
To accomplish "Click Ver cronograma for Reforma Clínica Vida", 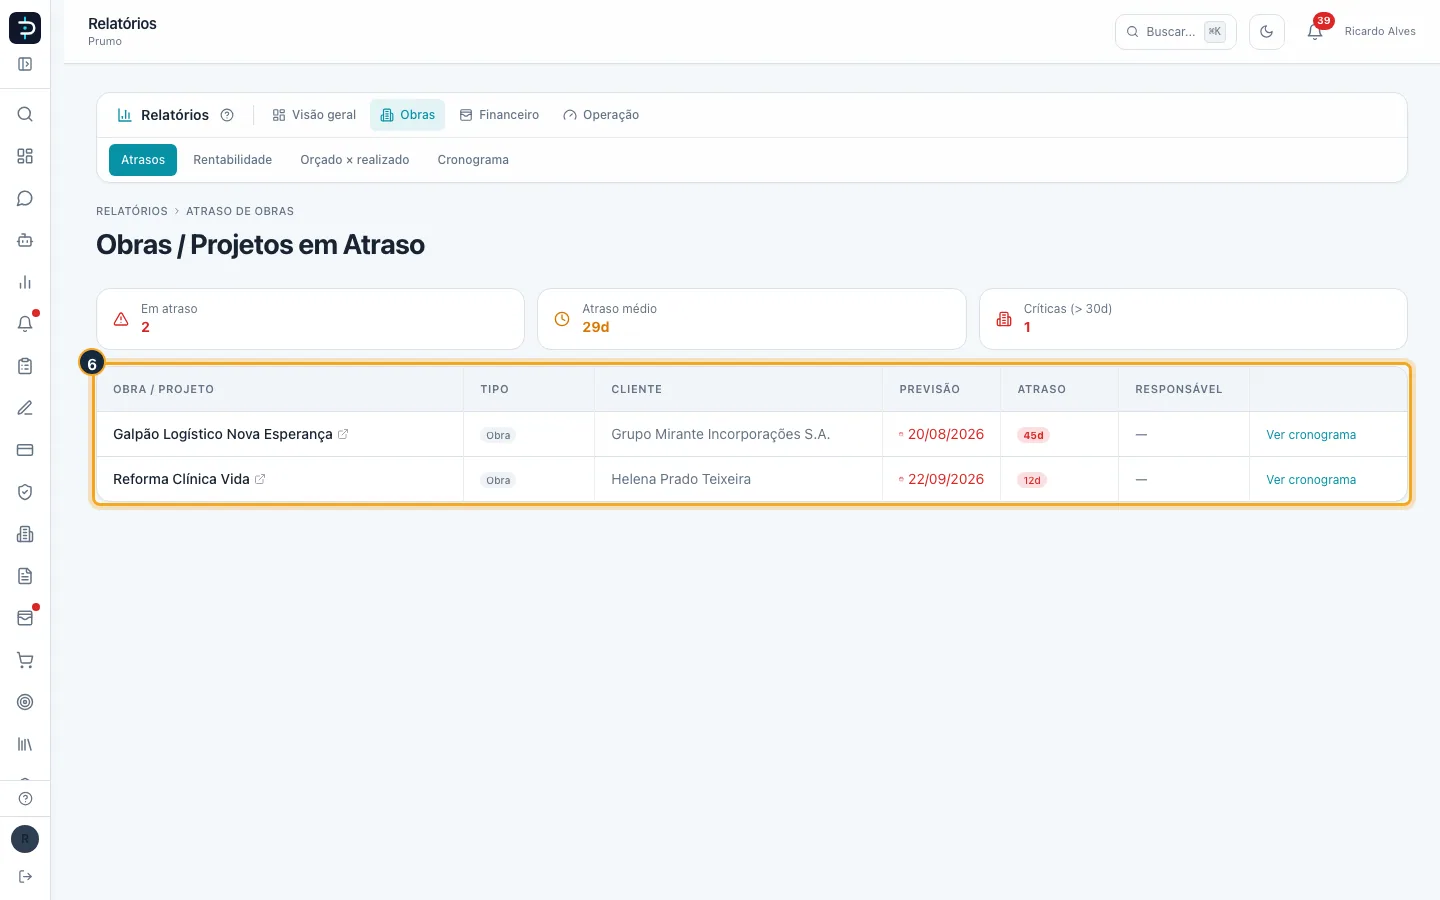I will pyautogui.click(x=1311, y=480).
